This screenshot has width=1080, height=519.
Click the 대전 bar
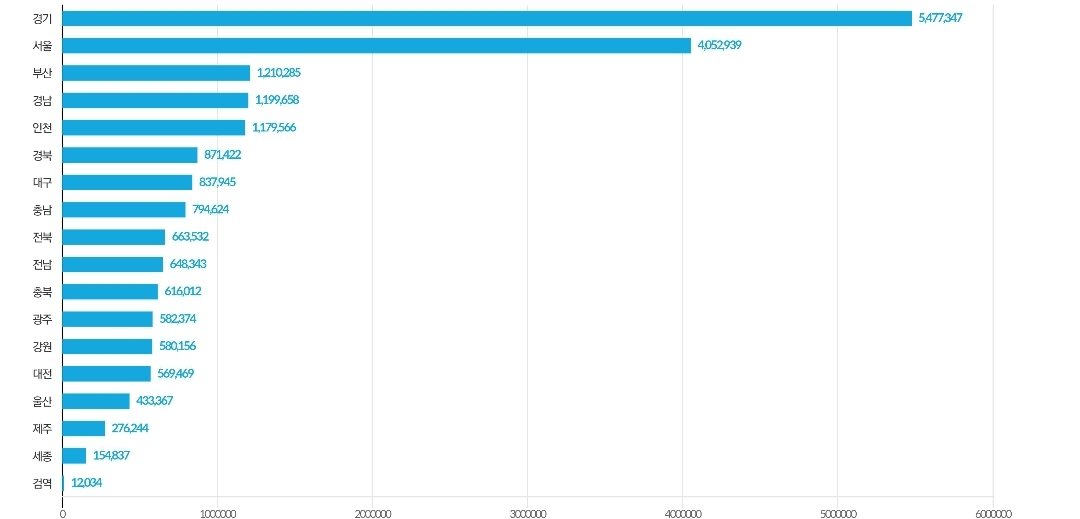107,374
